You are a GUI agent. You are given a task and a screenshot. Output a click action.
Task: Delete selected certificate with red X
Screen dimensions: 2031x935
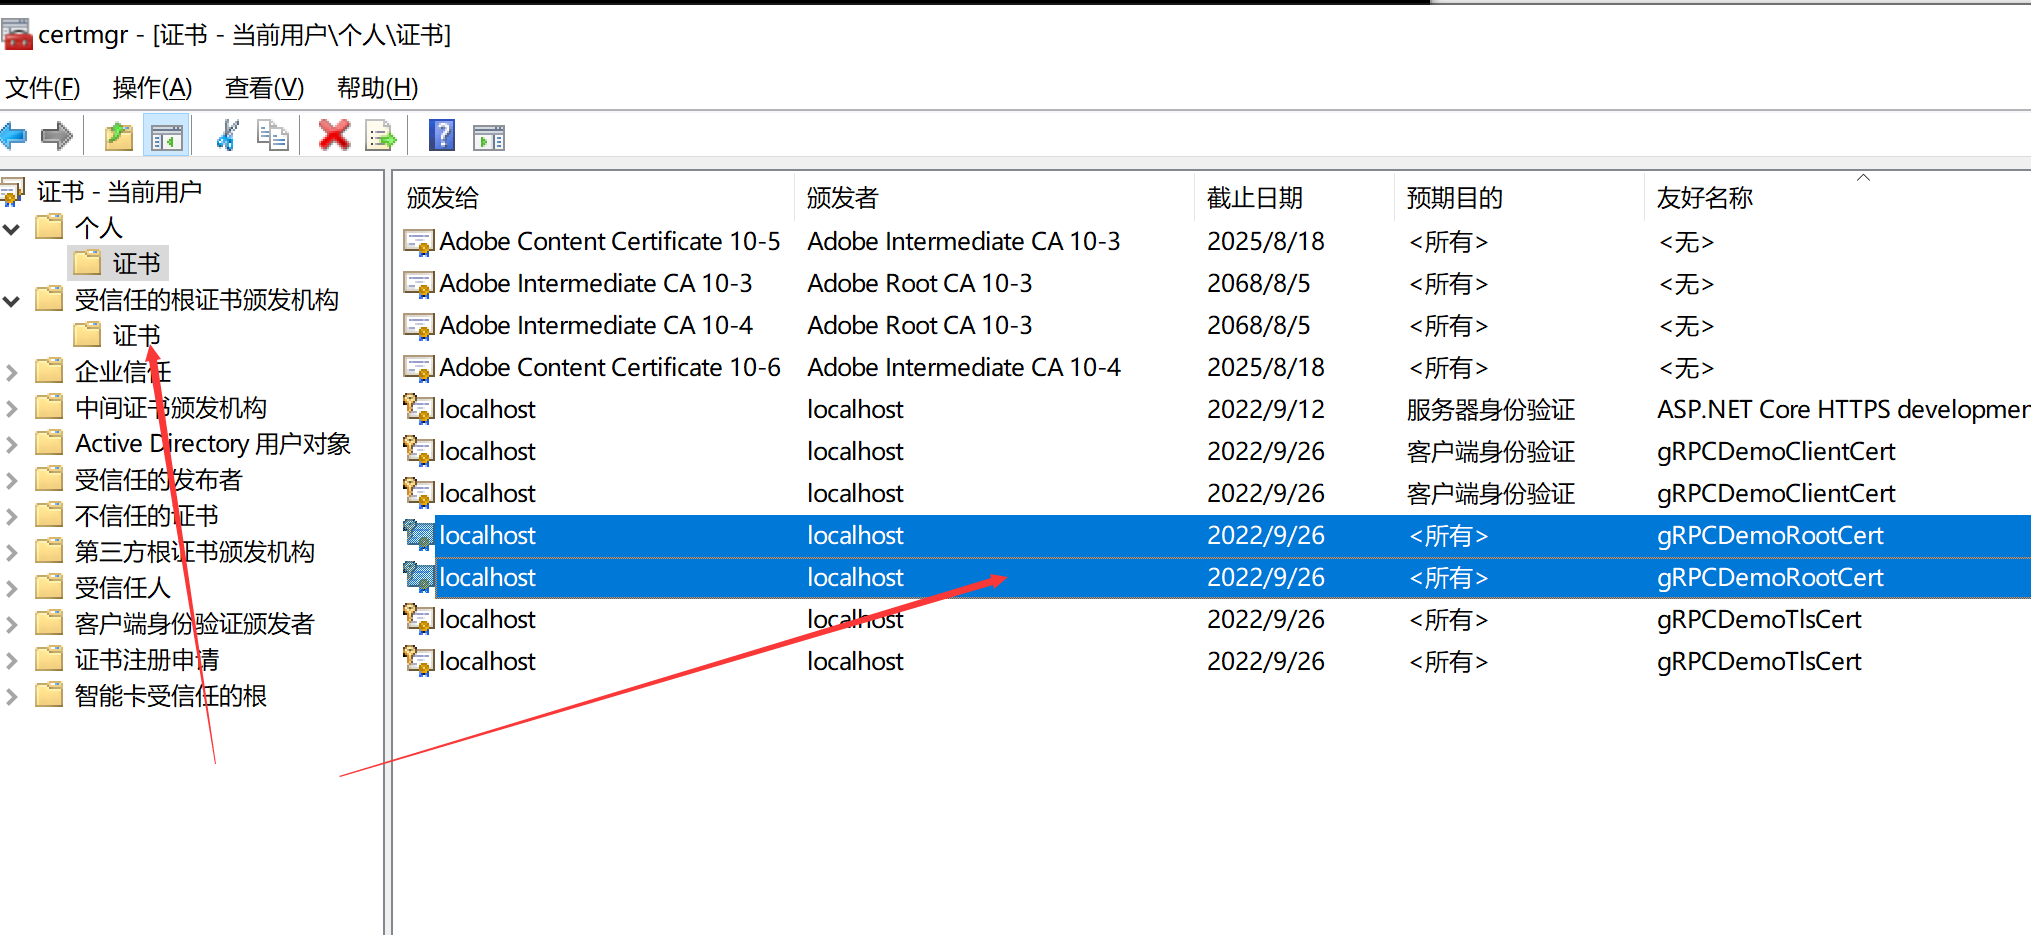pyautogui.click(x=334, y=135)
